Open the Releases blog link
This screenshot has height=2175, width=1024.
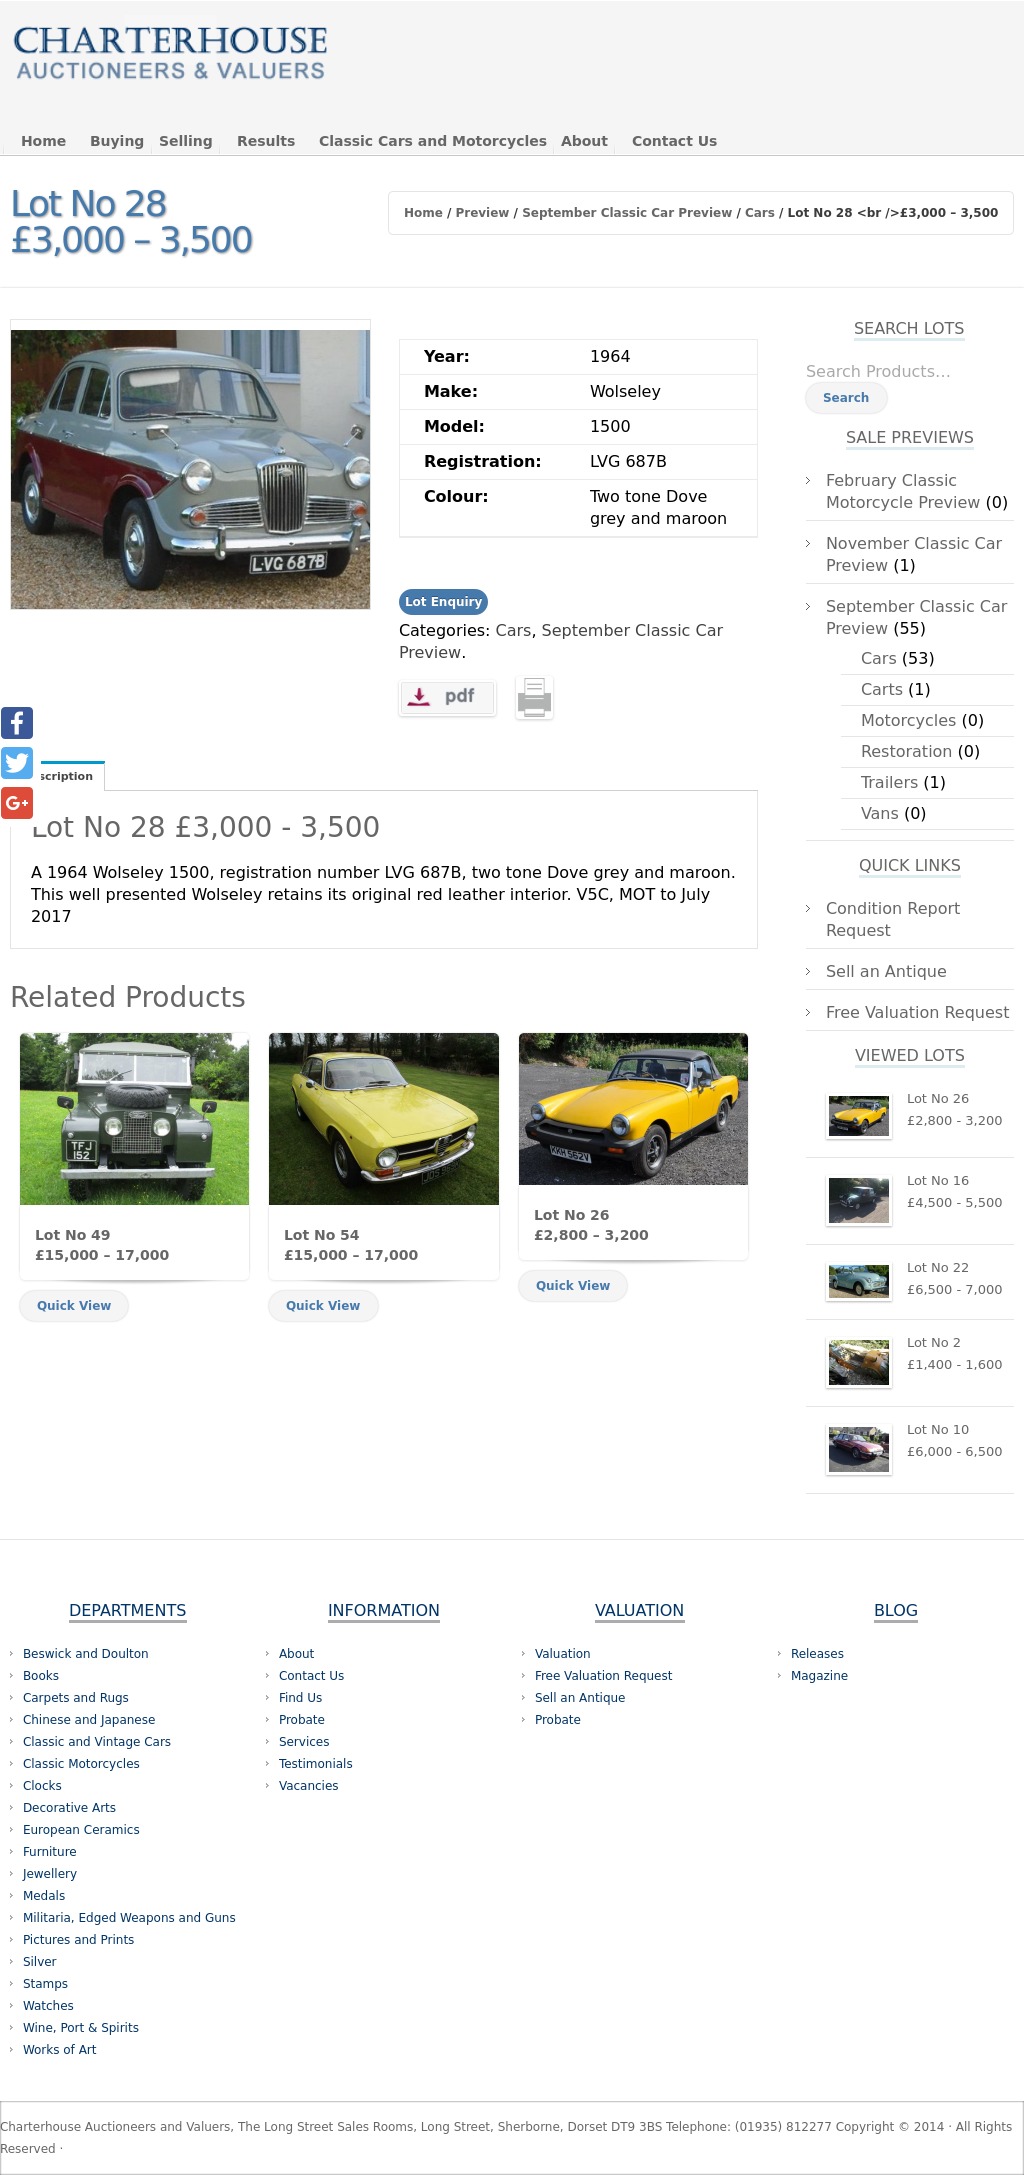[x=817, y=1654]
